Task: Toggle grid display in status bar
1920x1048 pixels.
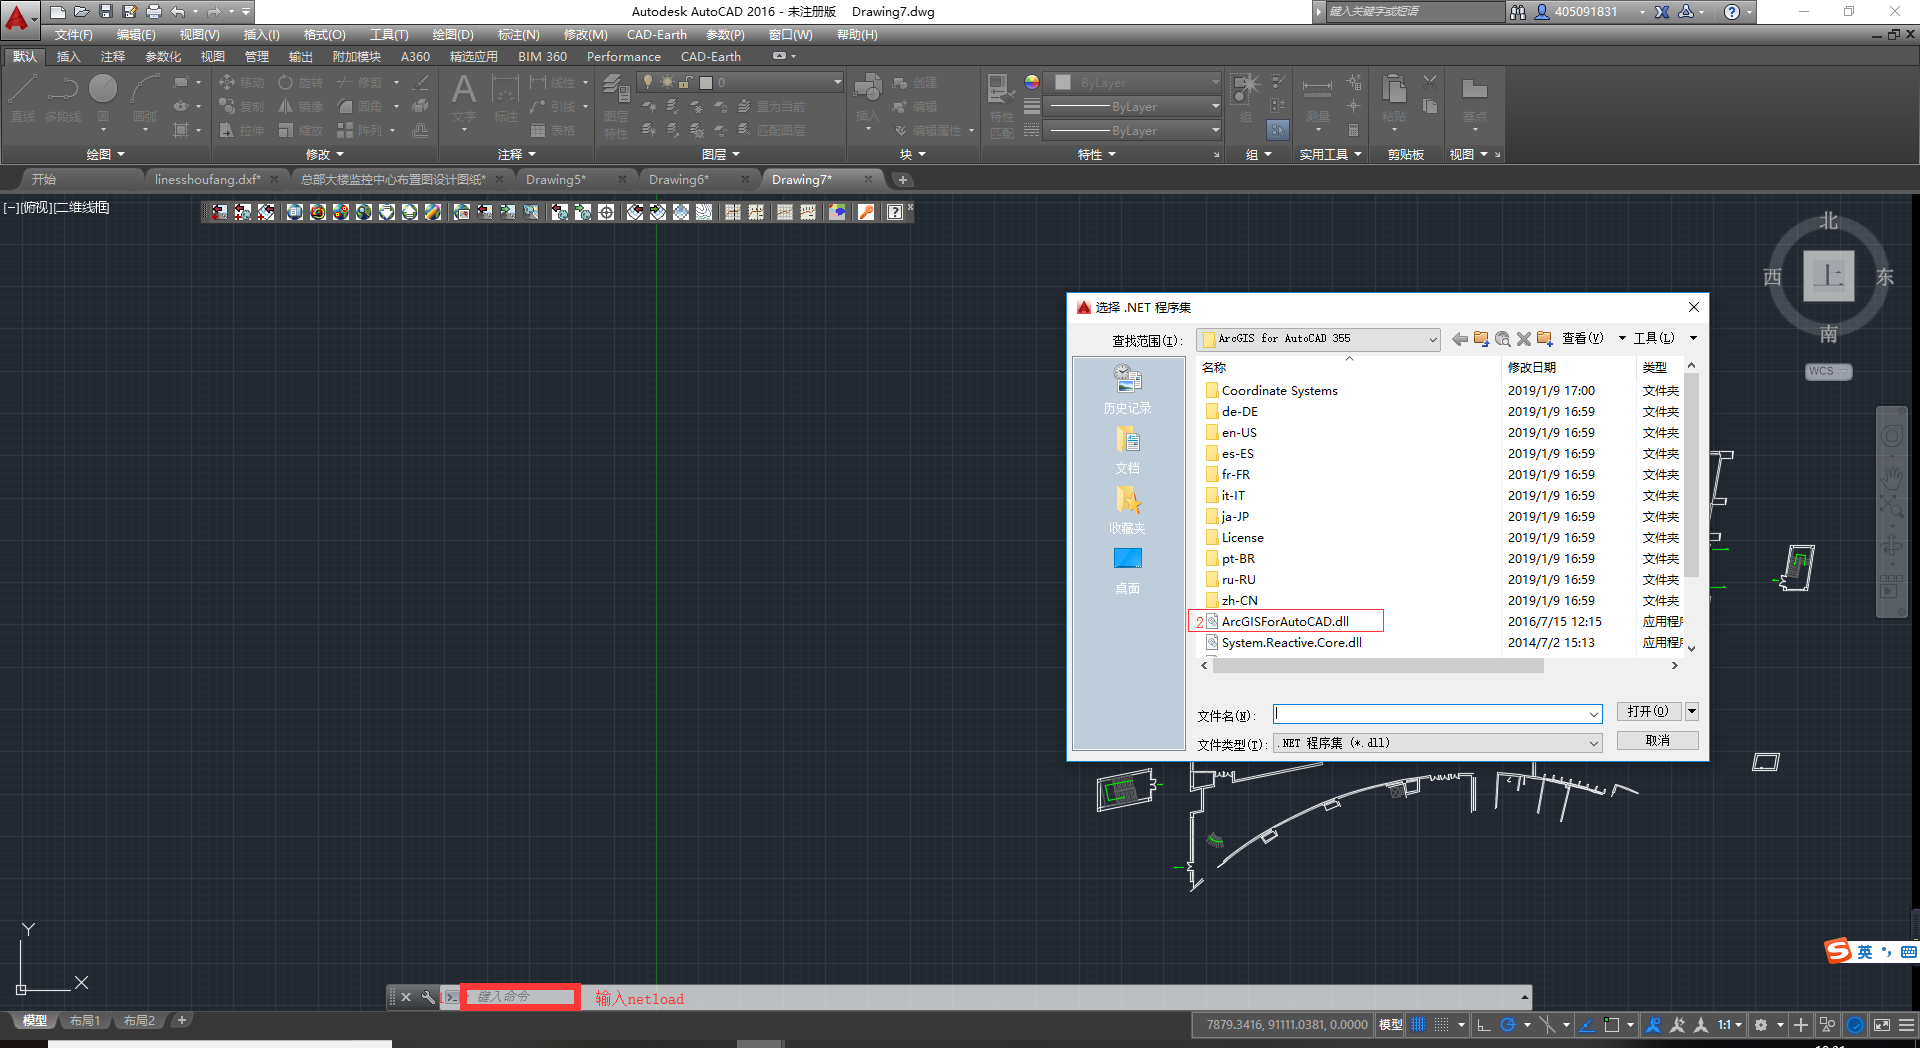Action: [x=1418, y=1025]
